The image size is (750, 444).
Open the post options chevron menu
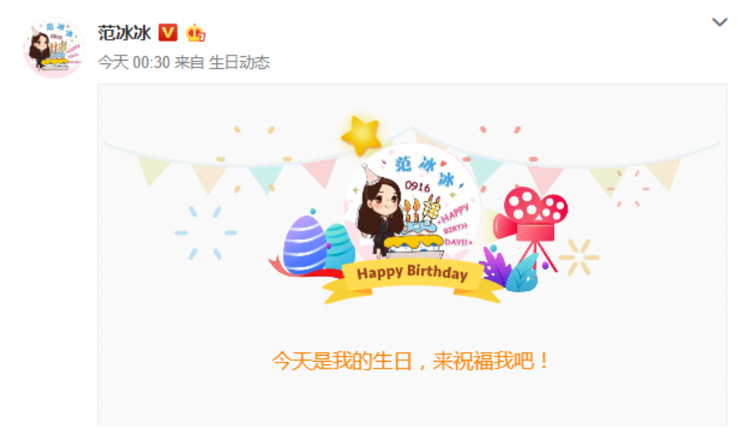coord(719,22)
